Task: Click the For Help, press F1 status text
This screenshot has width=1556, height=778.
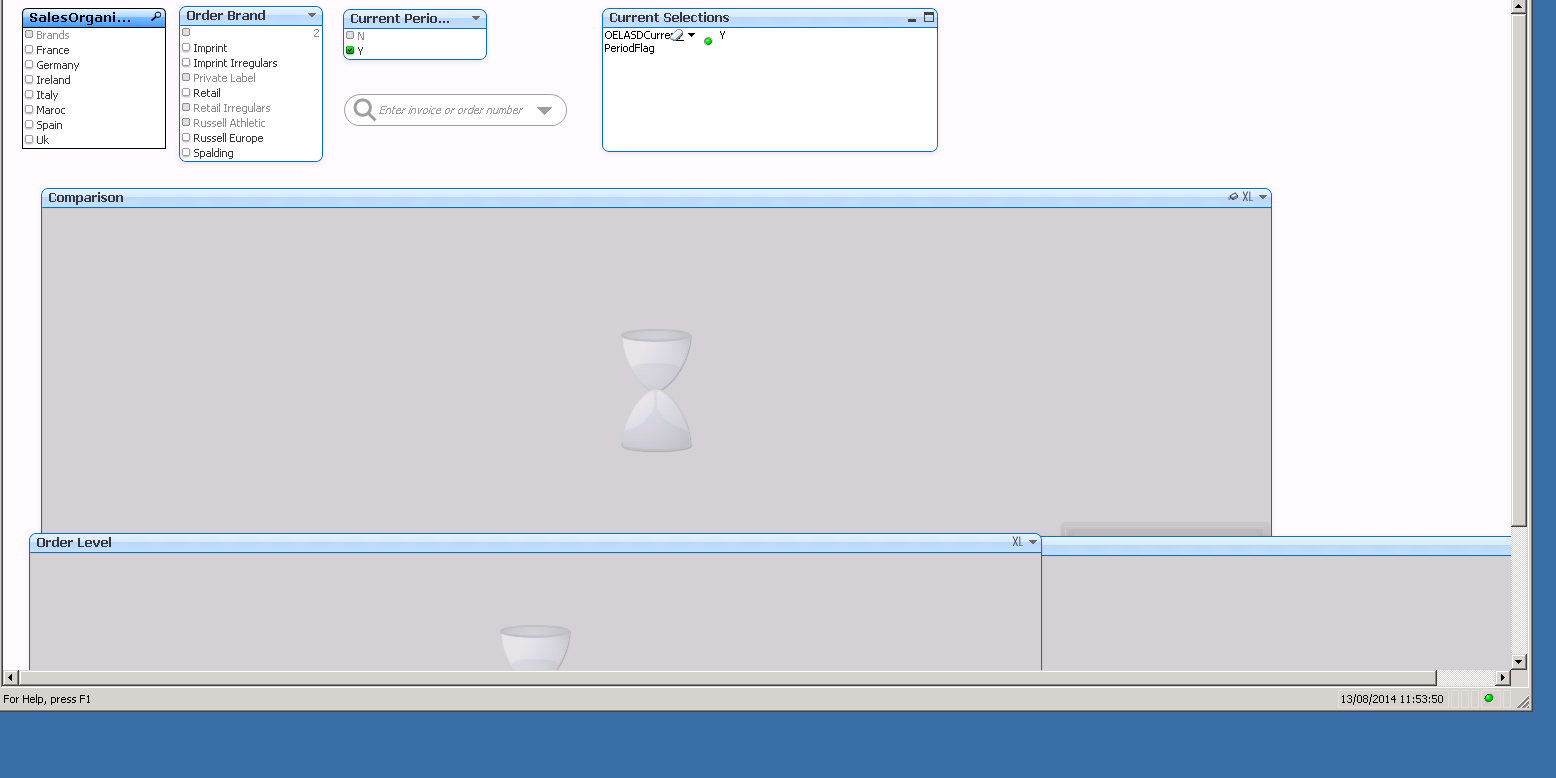Action: click(x=47, y=699)
